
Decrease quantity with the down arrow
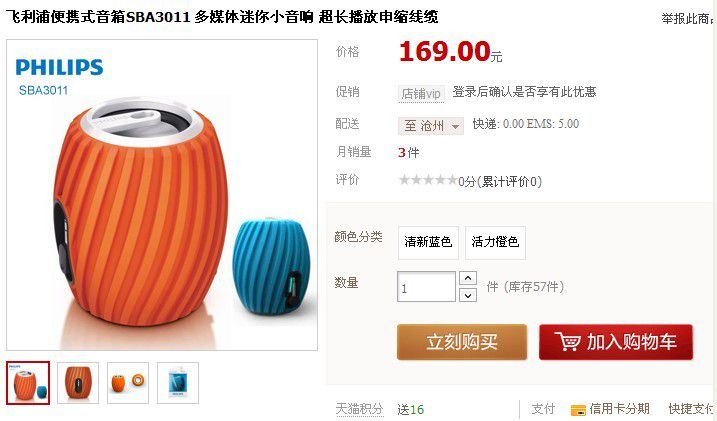click(x=468, y=295)
